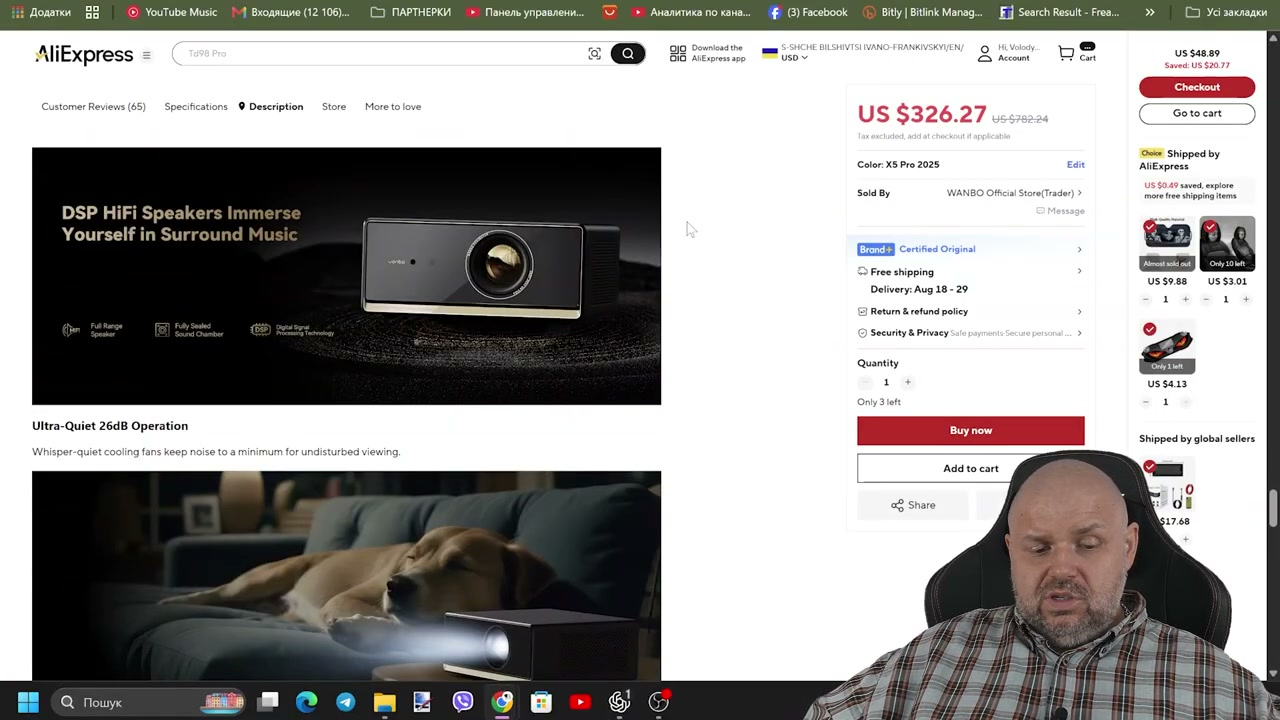
Task: Click the red Checkout button
Action: tap(1197, 87)
